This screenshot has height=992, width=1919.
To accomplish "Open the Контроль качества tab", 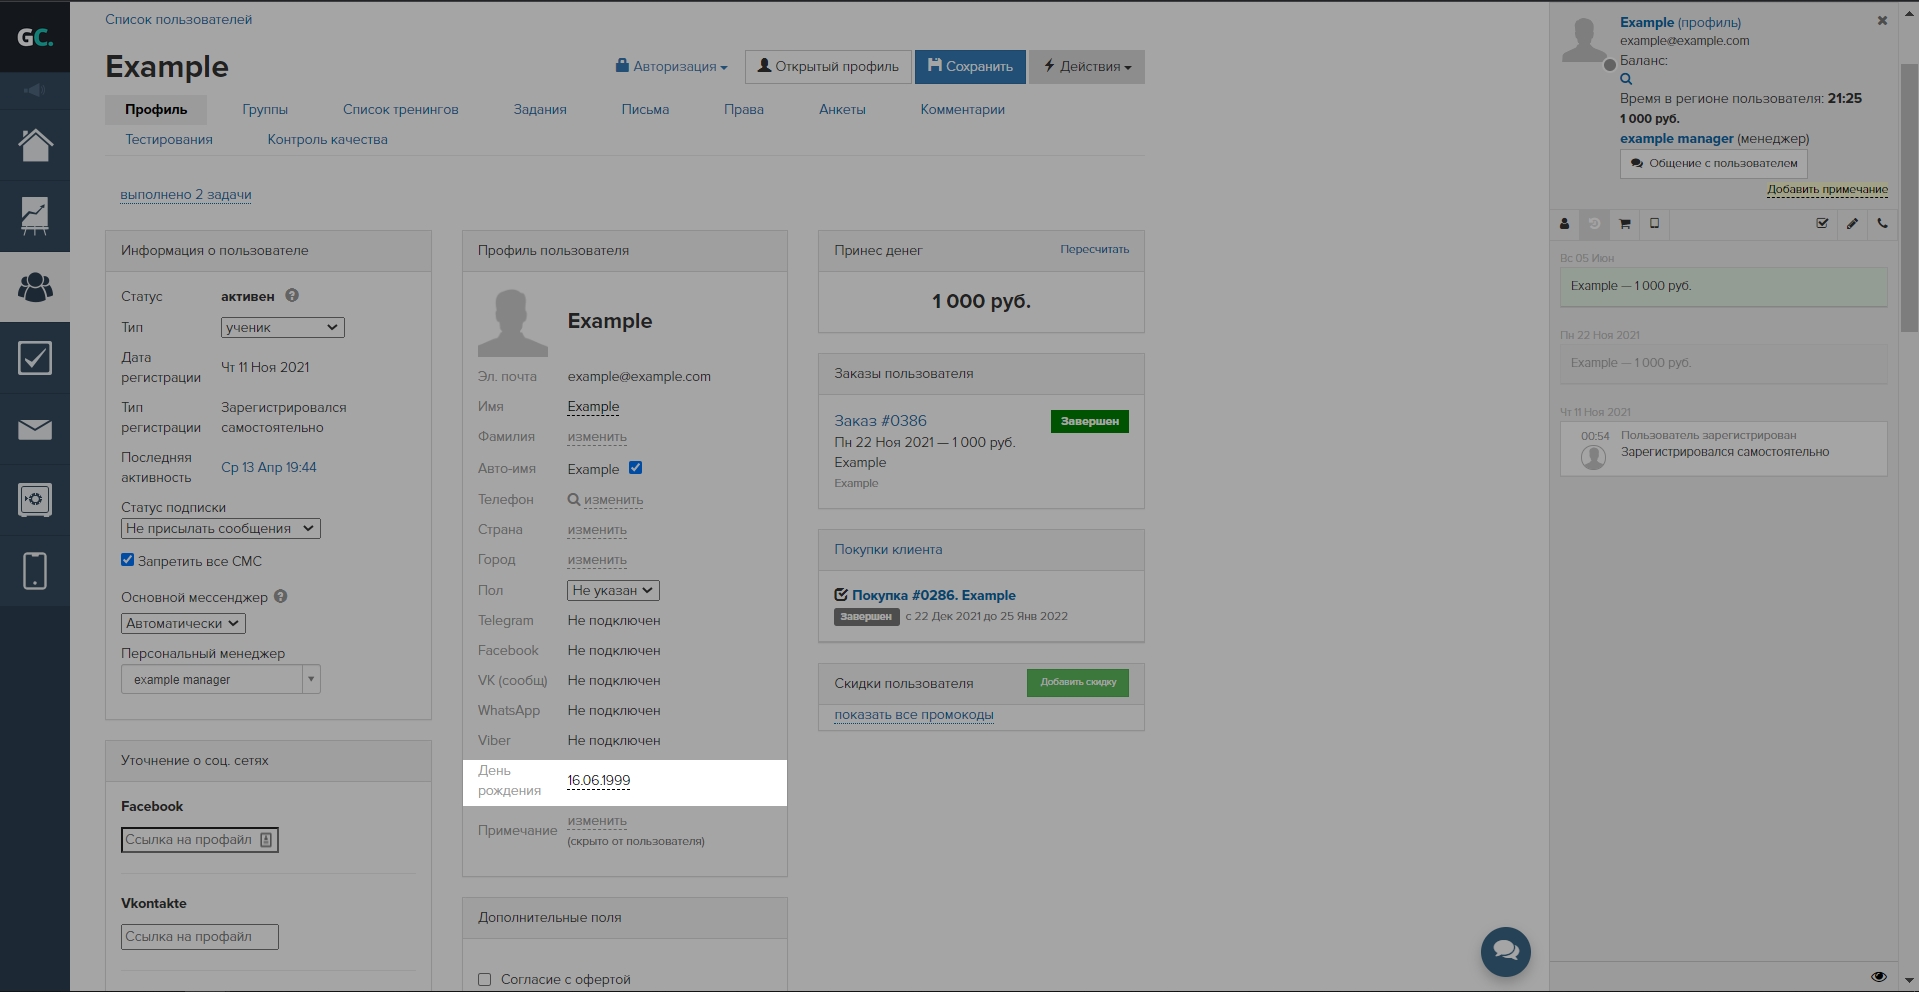I will coord(327,140).
